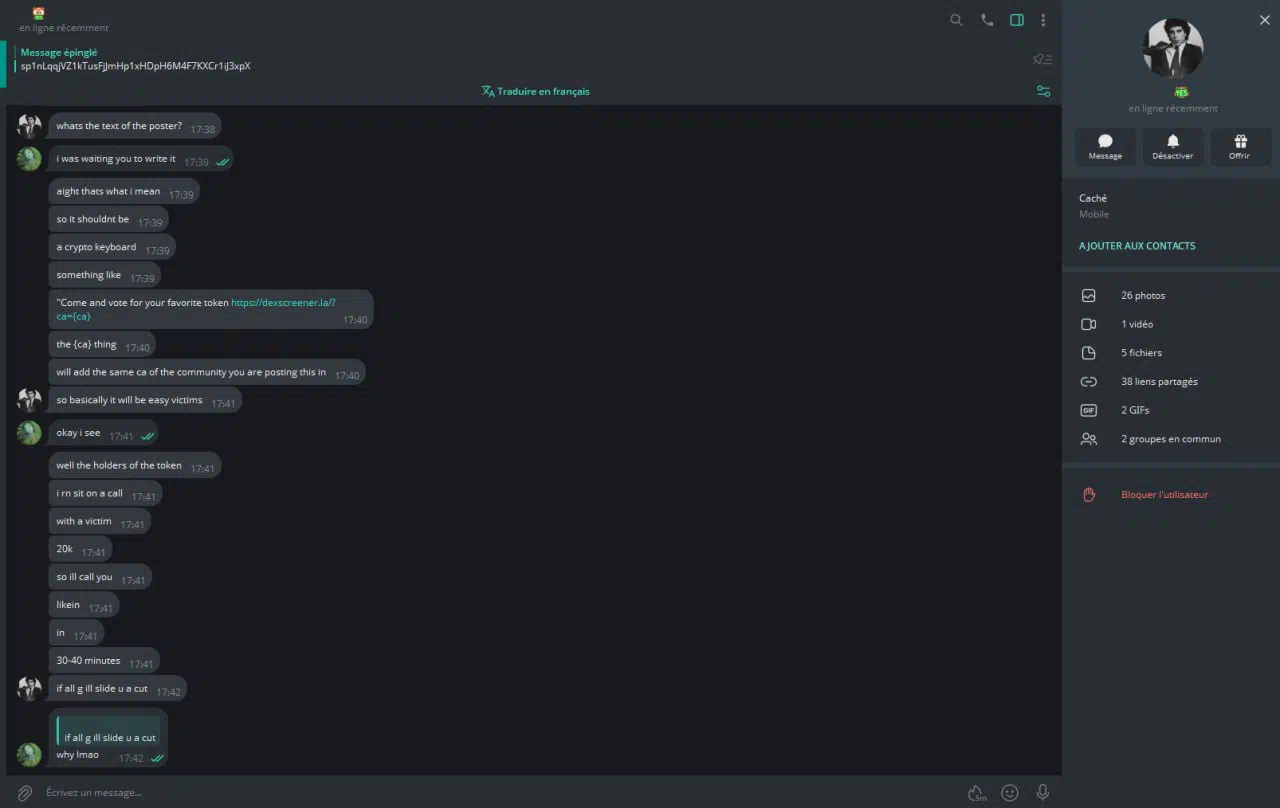View 2 groupes en commun

point(1170,439)
